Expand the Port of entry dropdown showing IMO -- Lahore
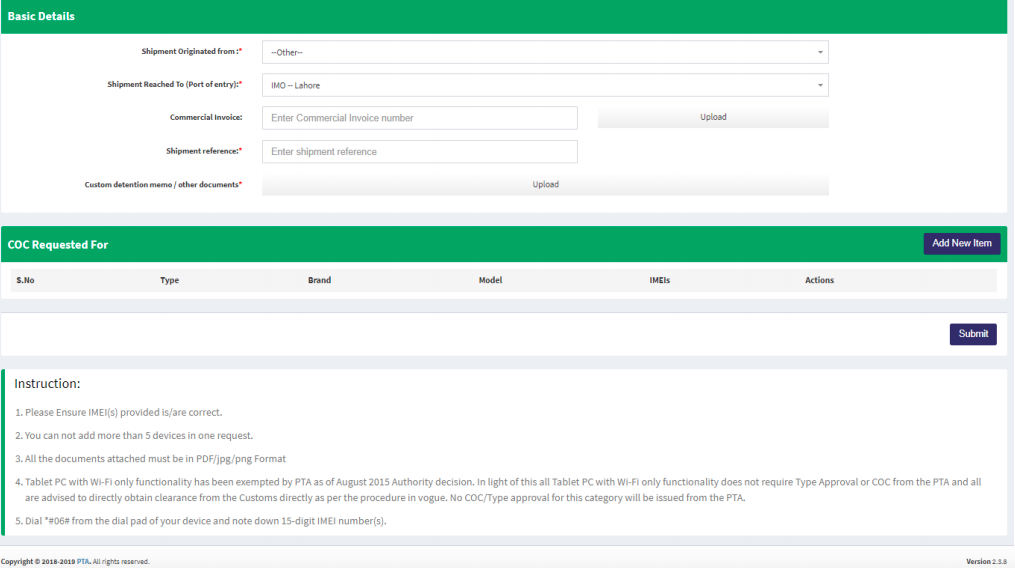The height and width of the screenshot is (568, 1015). click(544, 85)
